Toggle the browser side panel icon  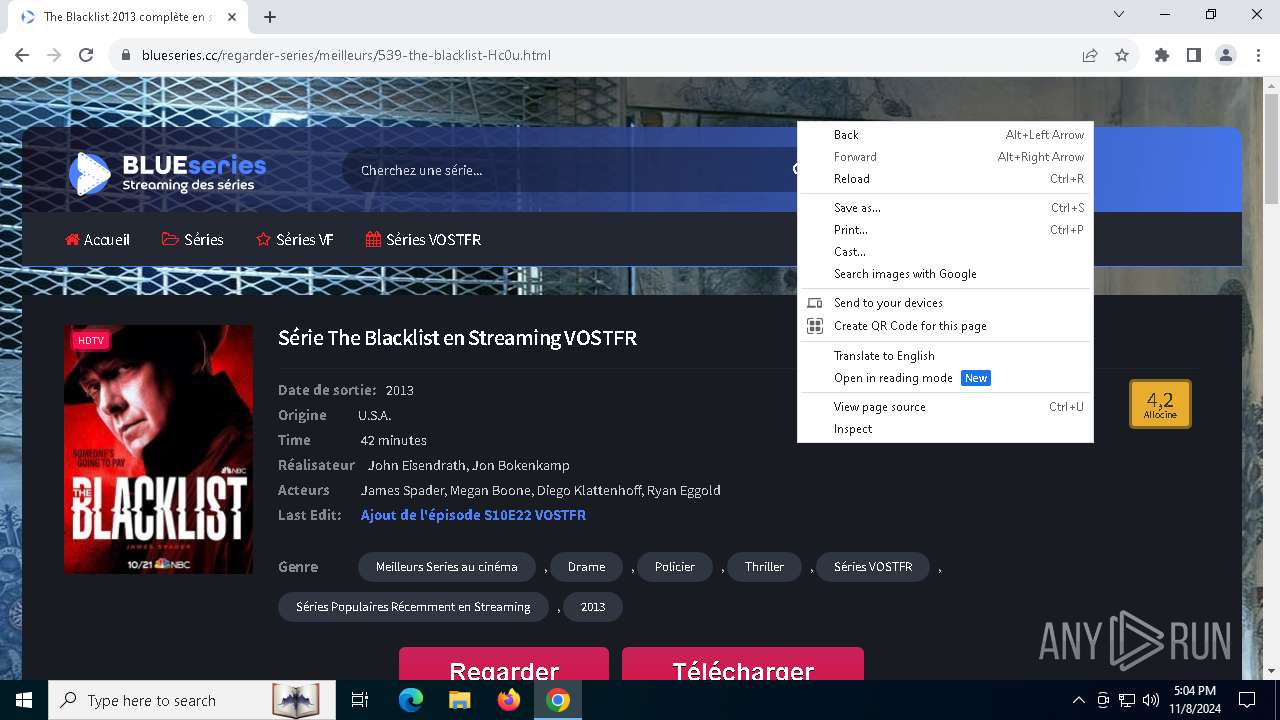pyautogui.click(x=1194, y=55)
